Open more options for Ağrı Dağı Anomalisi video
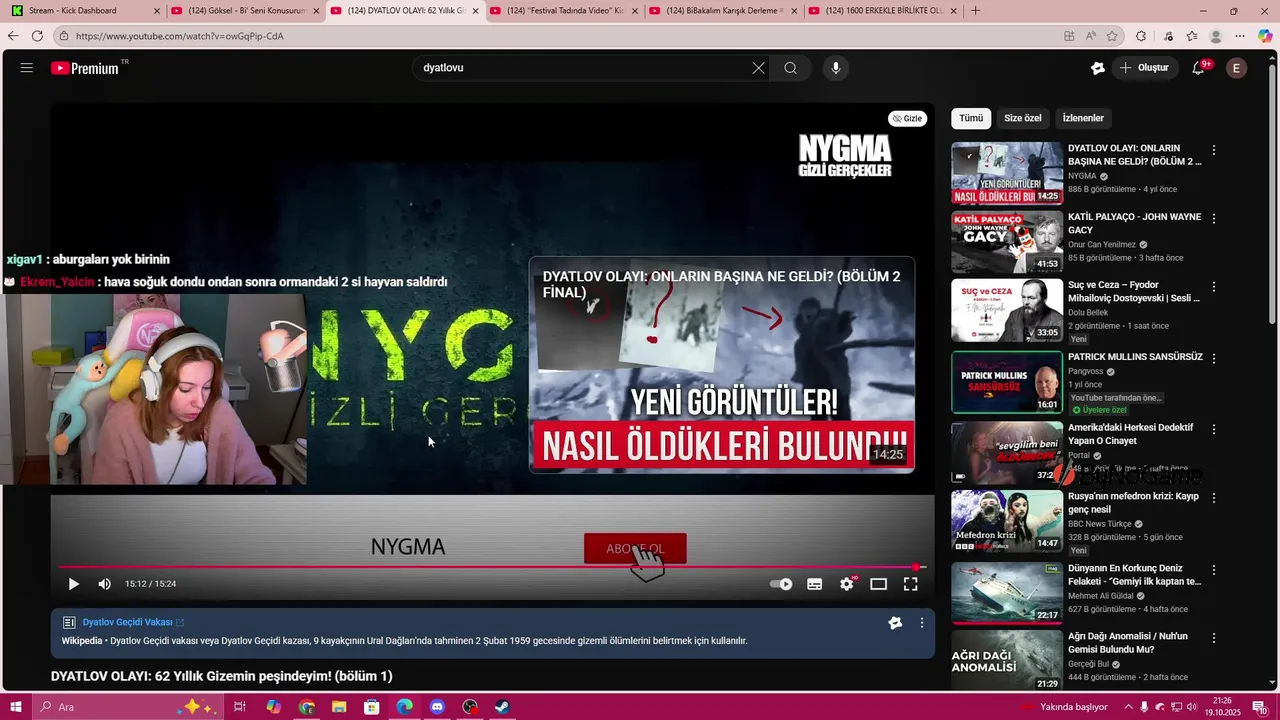The width and height of the screenshot is (1280, 720). pos(1214,638)
